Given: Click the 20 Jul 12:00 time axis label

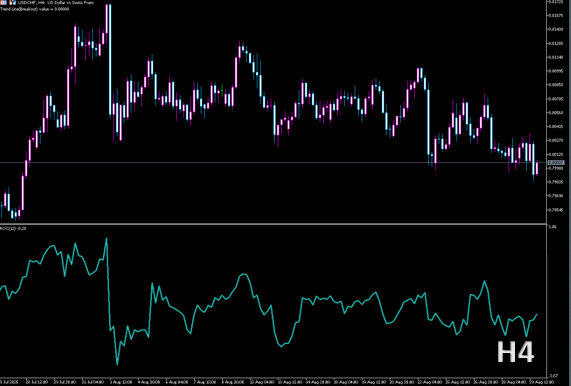Looking at the screenshot, I should [x=37, y=382].
